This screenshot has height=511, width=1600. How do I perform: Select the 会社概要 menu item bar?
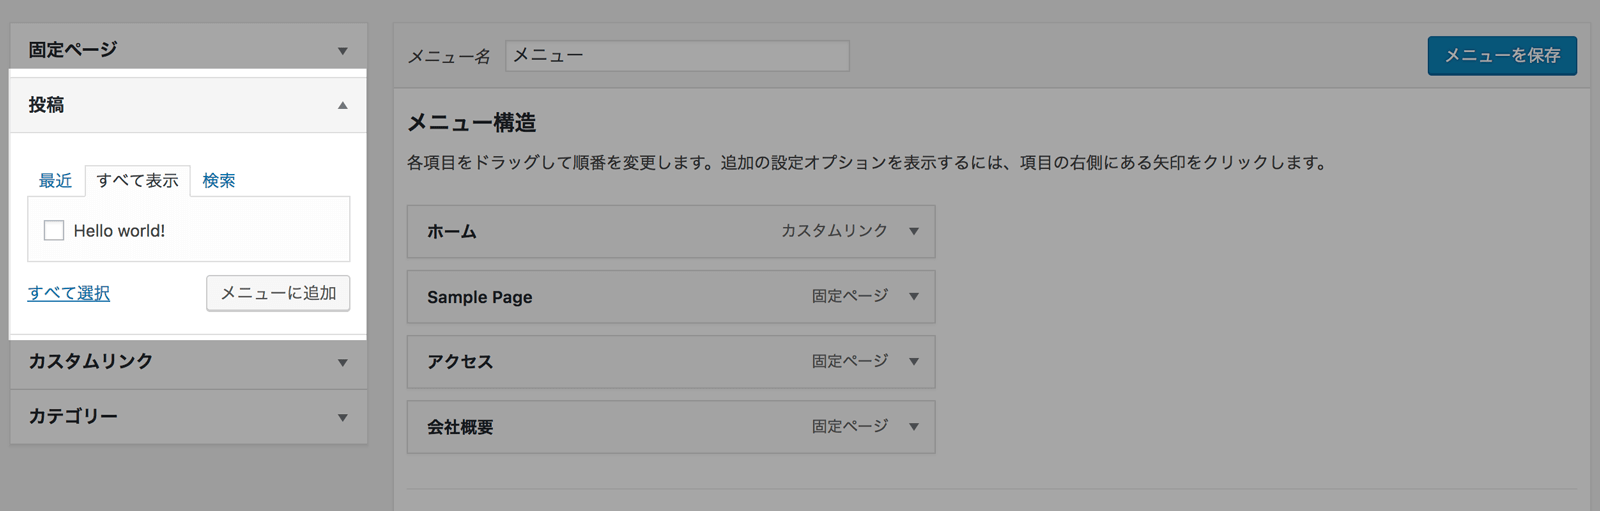[x=671, y=427]
